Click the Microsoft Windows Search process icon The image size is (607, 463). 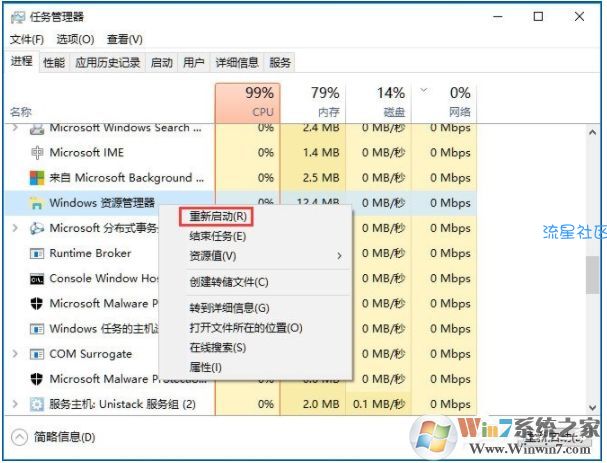coord(37,129)
